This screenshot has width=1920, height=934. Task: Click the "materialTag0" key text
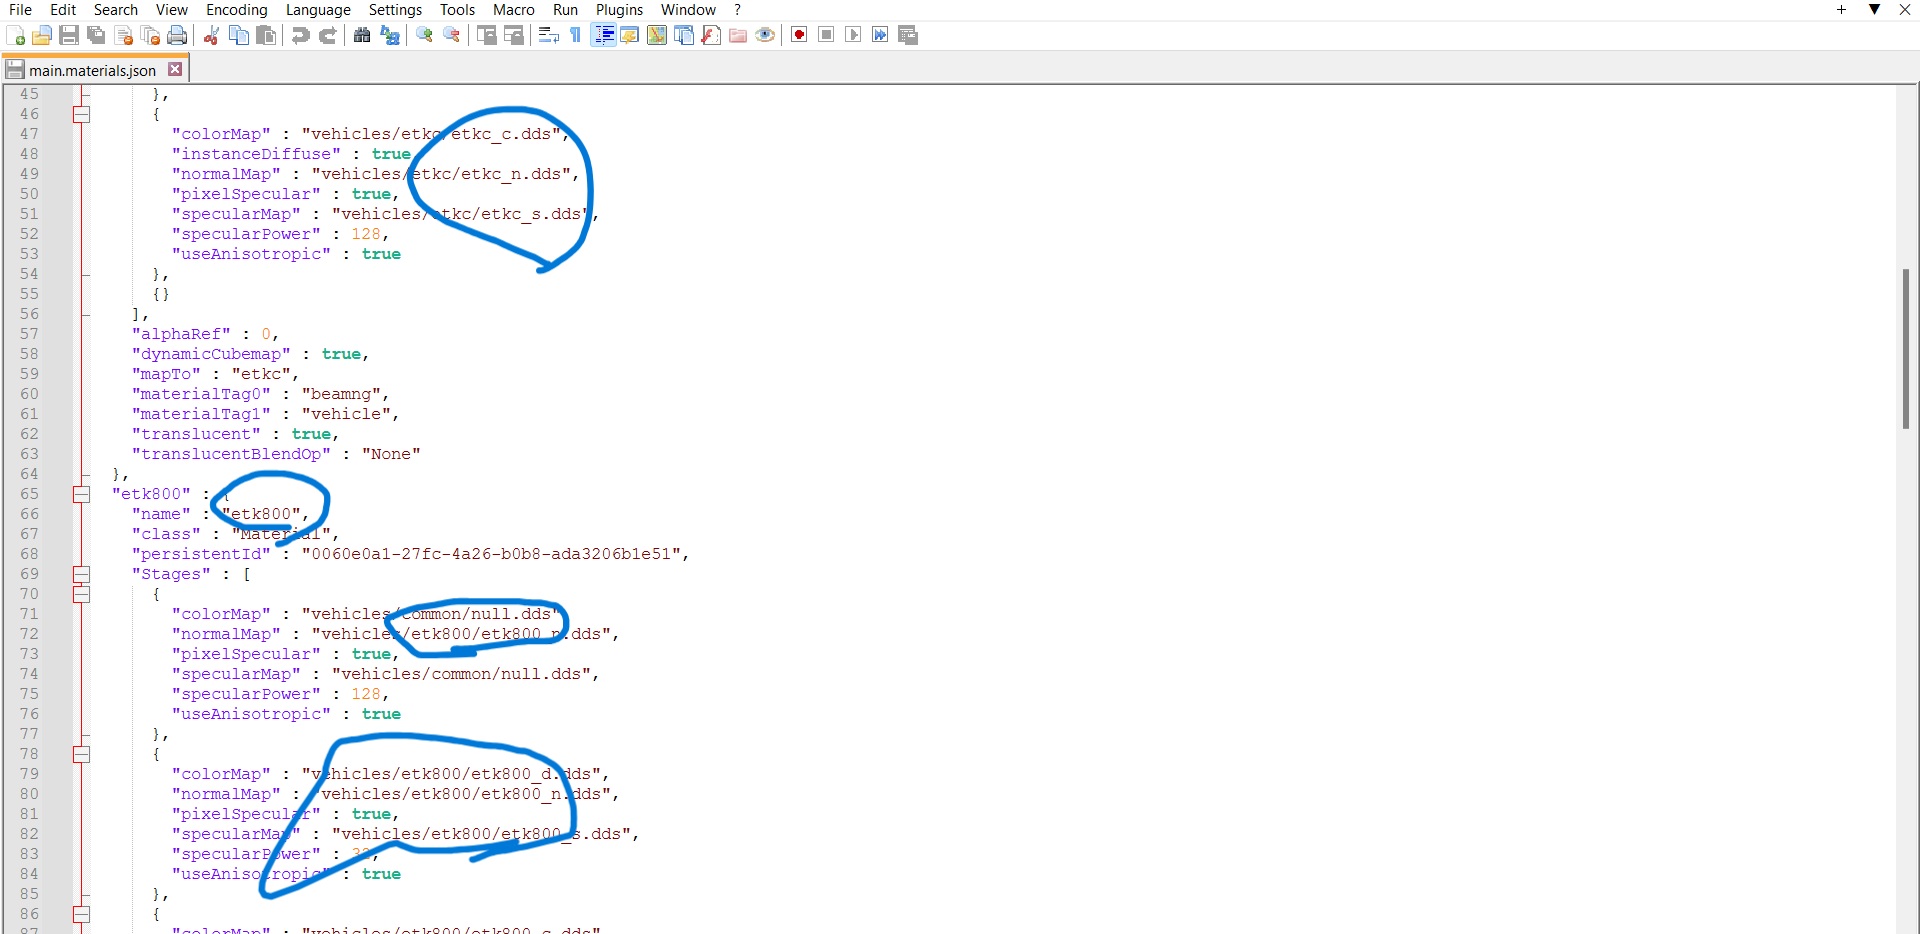pos(201,394)
